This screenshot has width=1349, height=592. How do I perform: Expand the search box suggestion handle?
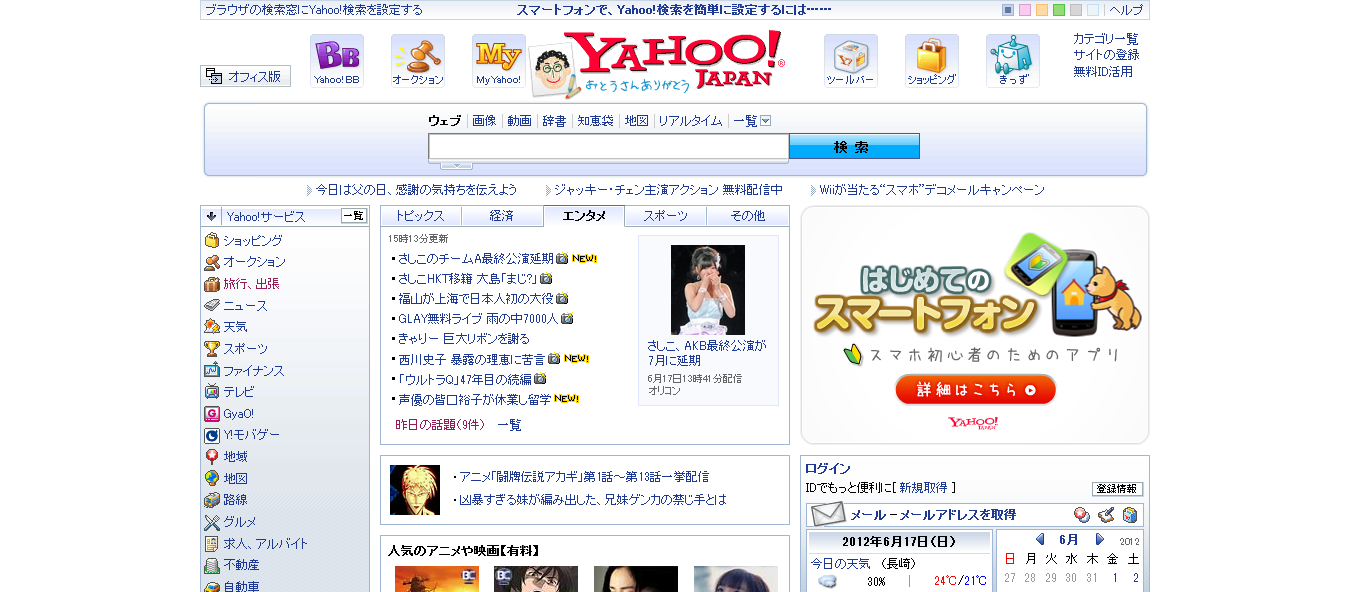456,165
